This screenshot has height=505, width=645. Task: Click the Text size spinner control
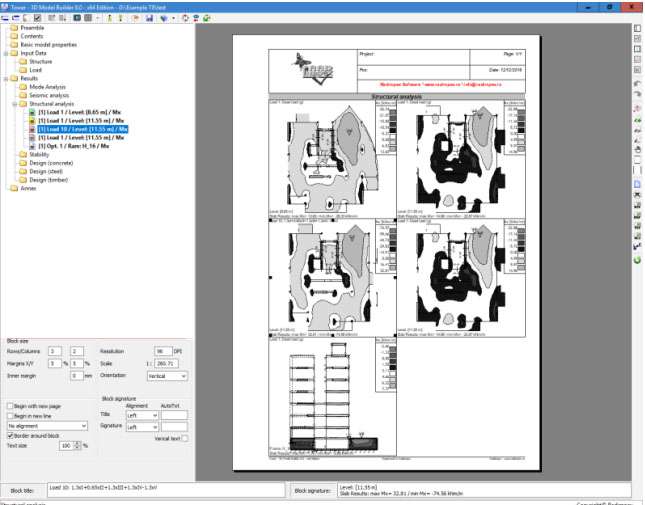tap(79, 445)
